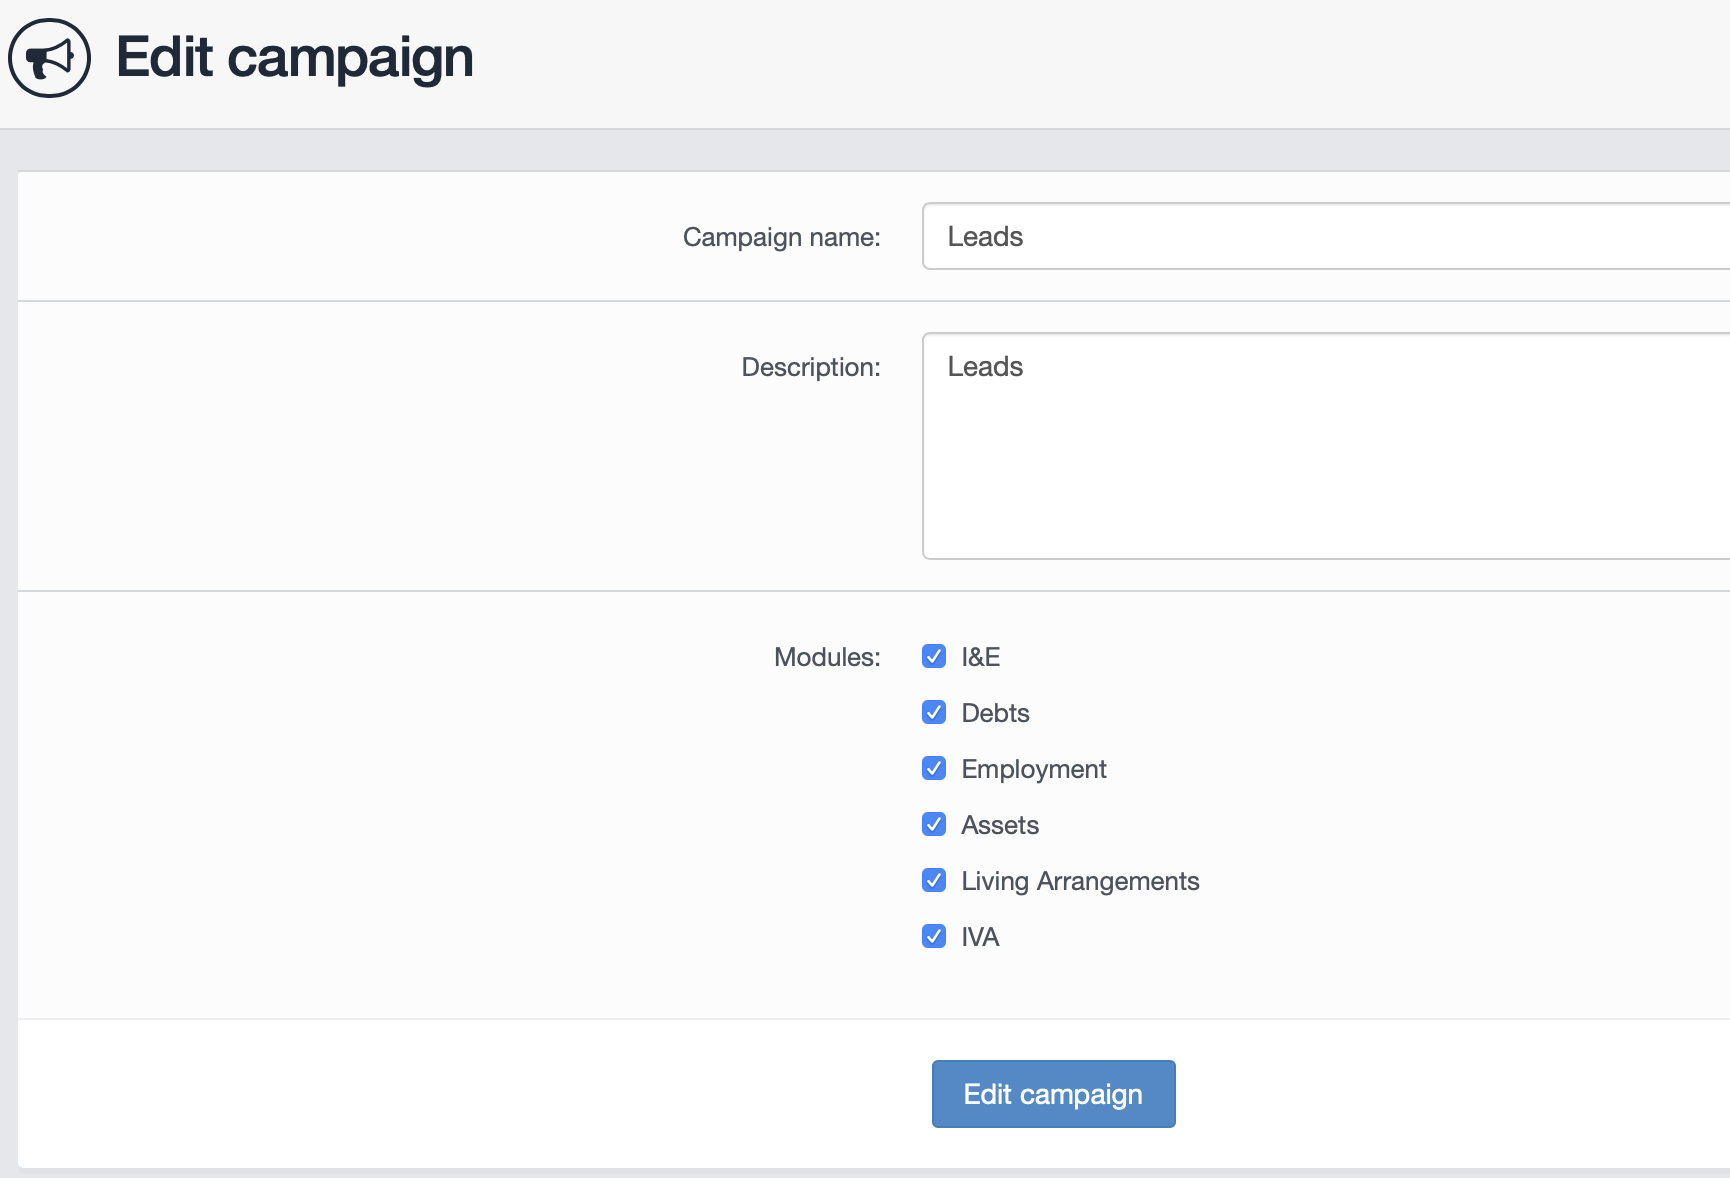Click the megaphone campaign icon
1730x1178 pixels.
point(49,58)
